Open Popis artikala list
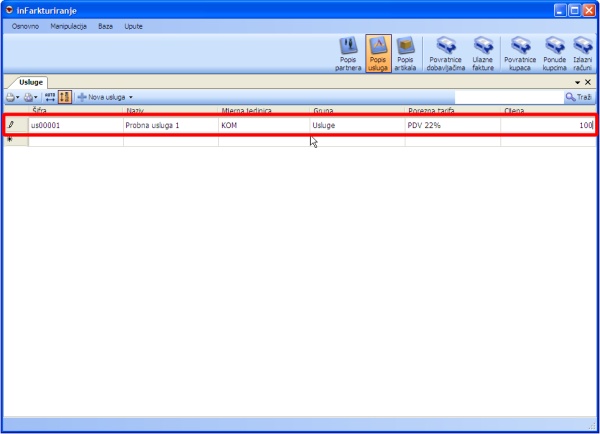The height and width of the screenshot is (434, 600). (x=405, y=54)
